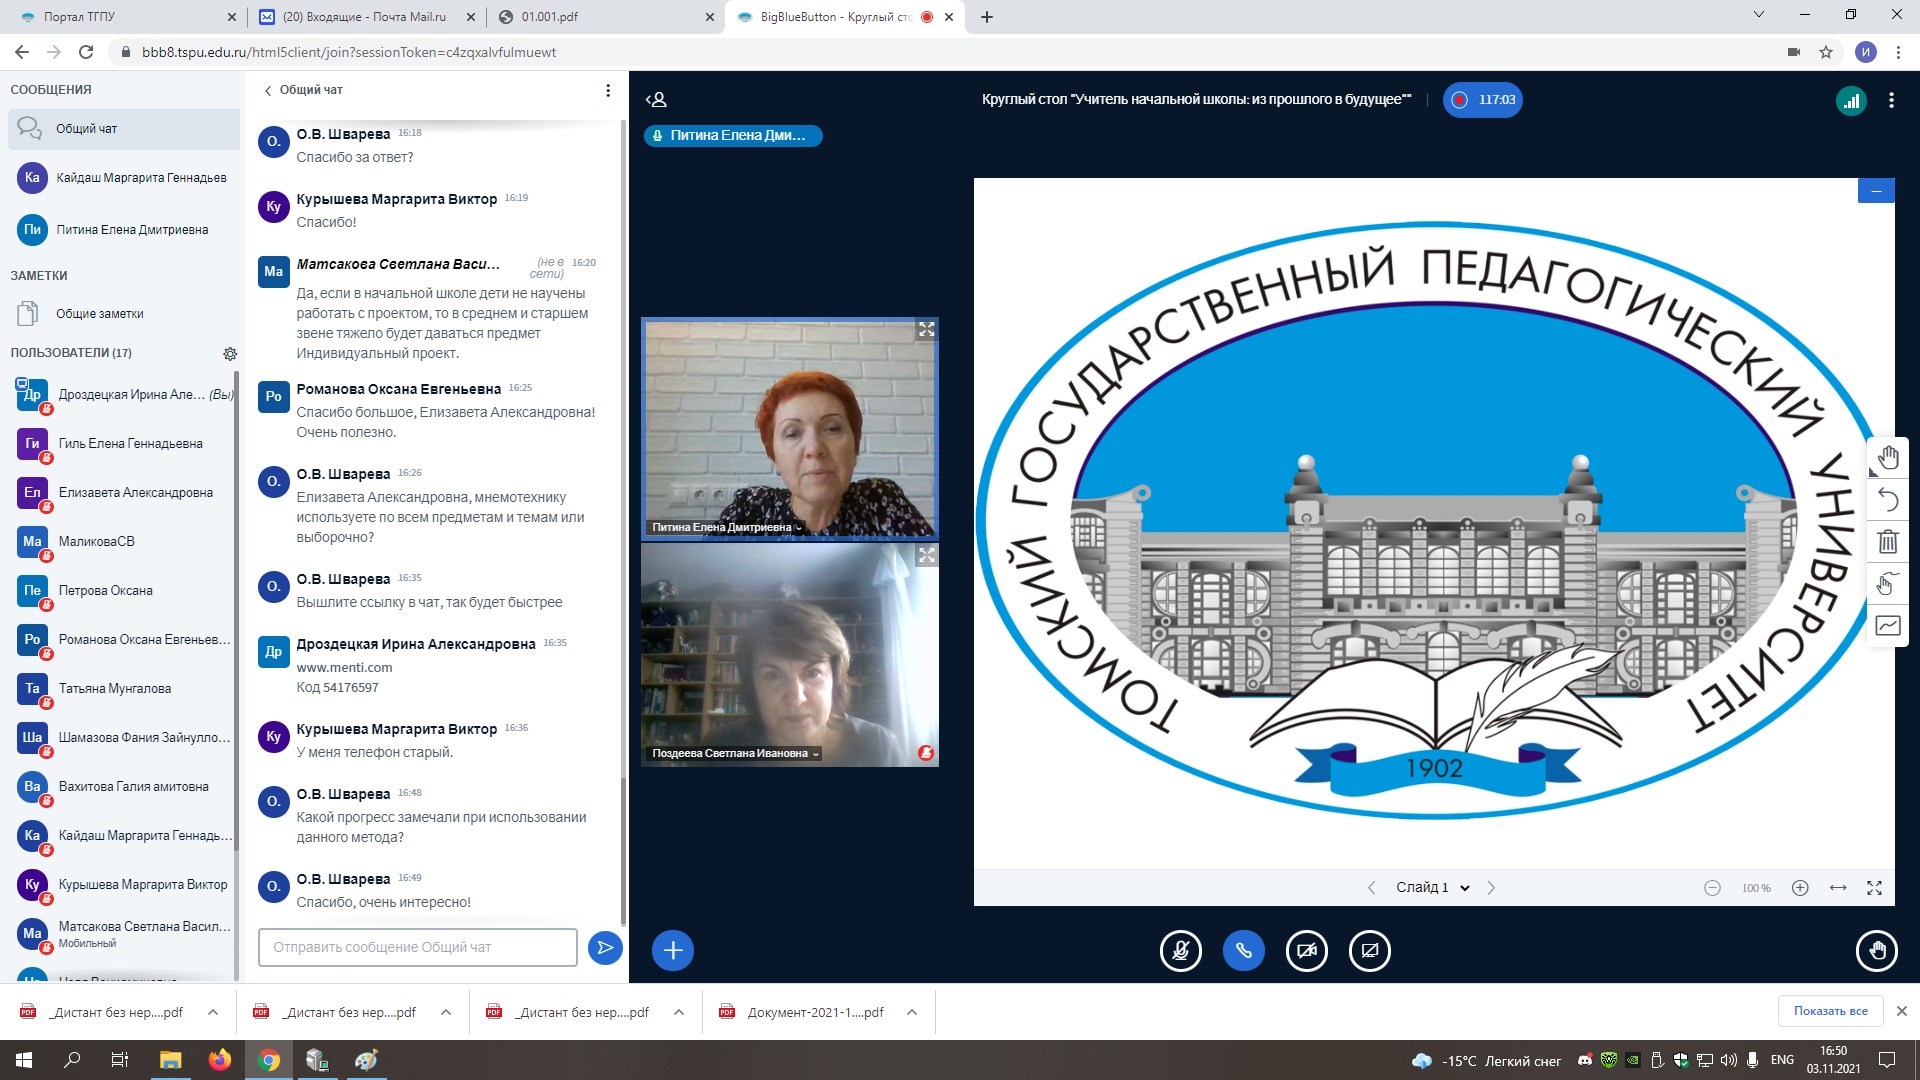Zoom out the presentation slide

pyautogui.click(x=1712, y=888)
